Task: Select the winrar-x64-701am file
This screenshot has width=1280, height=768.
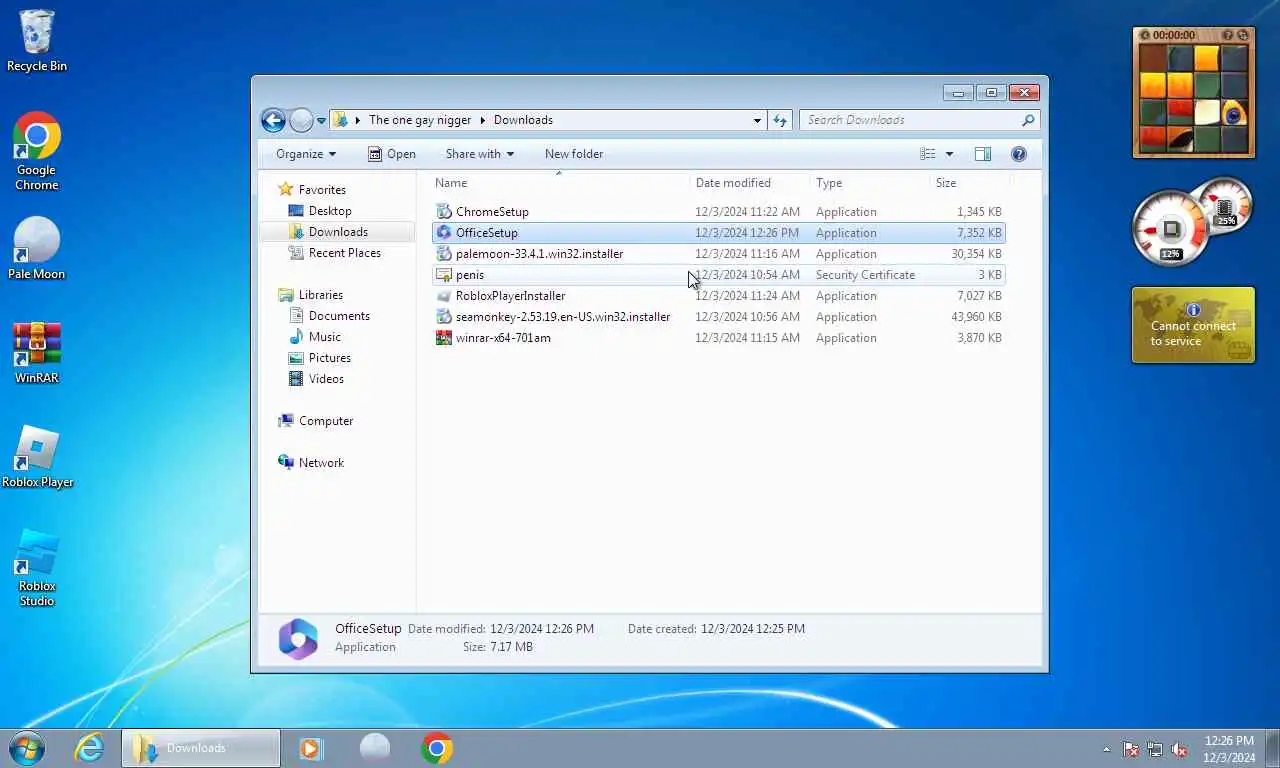Action: pyautogui.click(x=718, y=338)
